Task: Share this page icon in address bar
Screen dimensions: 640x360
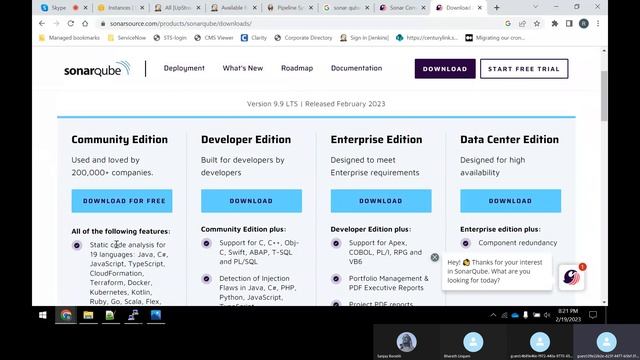Action: pyautogui.click(x=522, y=24)
